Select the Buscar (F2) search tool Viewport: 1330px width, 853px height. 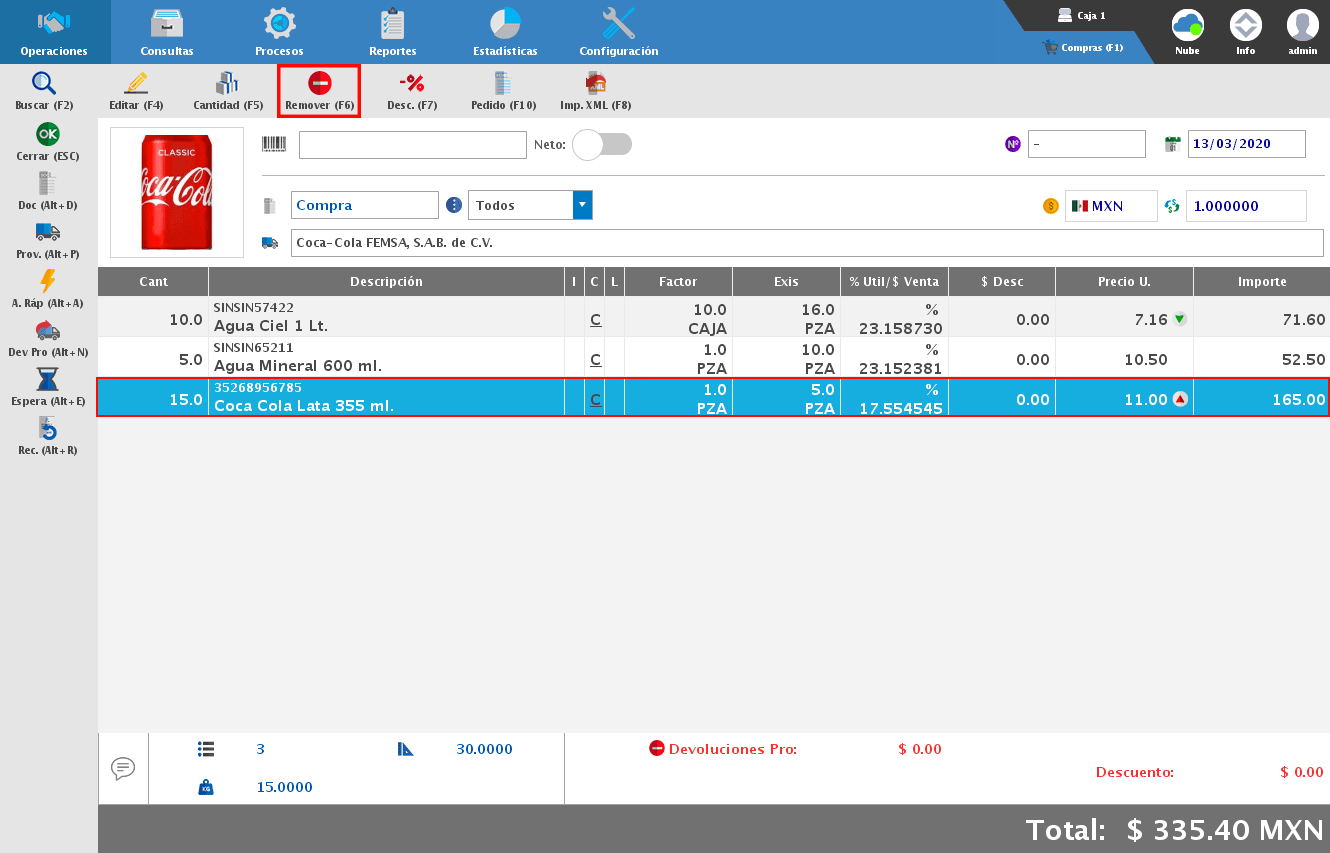coord(42,90)
